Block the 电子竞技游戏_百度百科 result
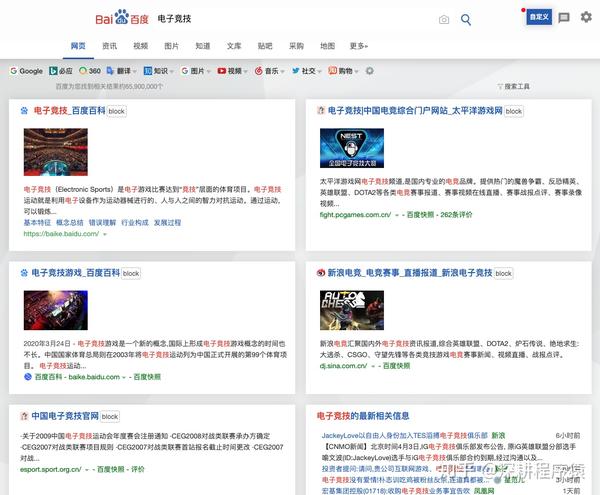The width and height of the screenshot is (600, 495). (131, 274)
